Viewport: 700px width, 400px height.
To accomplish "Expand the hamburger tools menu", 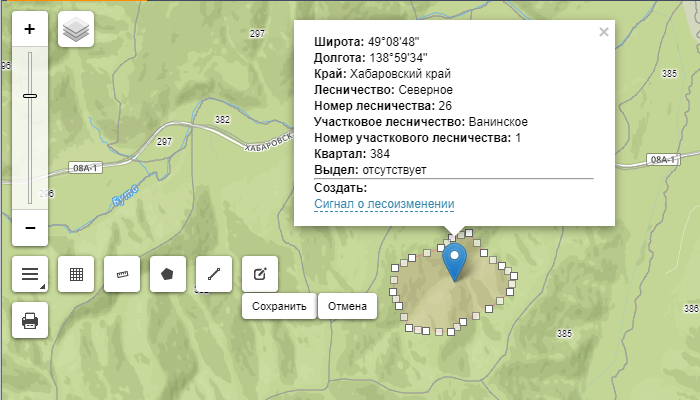I will click(30, 273).
